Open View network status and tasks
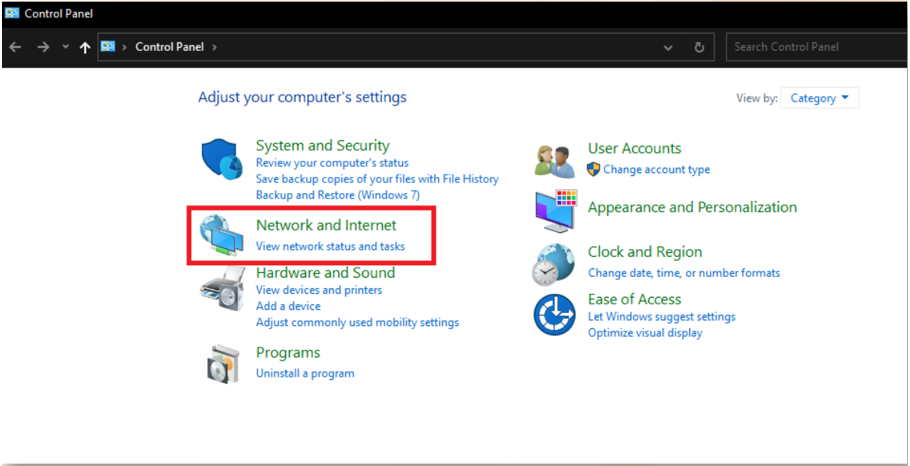Image resolution: width=910 pixels, height=466 pixels. [330, 247]
